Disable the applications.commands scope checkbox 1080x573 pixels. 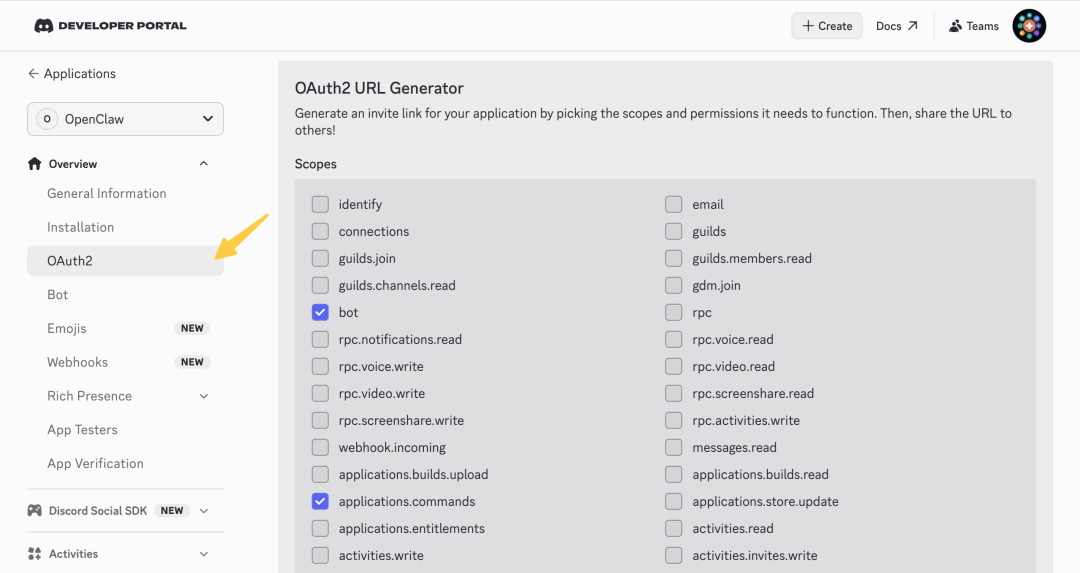[x=320, y=501]
